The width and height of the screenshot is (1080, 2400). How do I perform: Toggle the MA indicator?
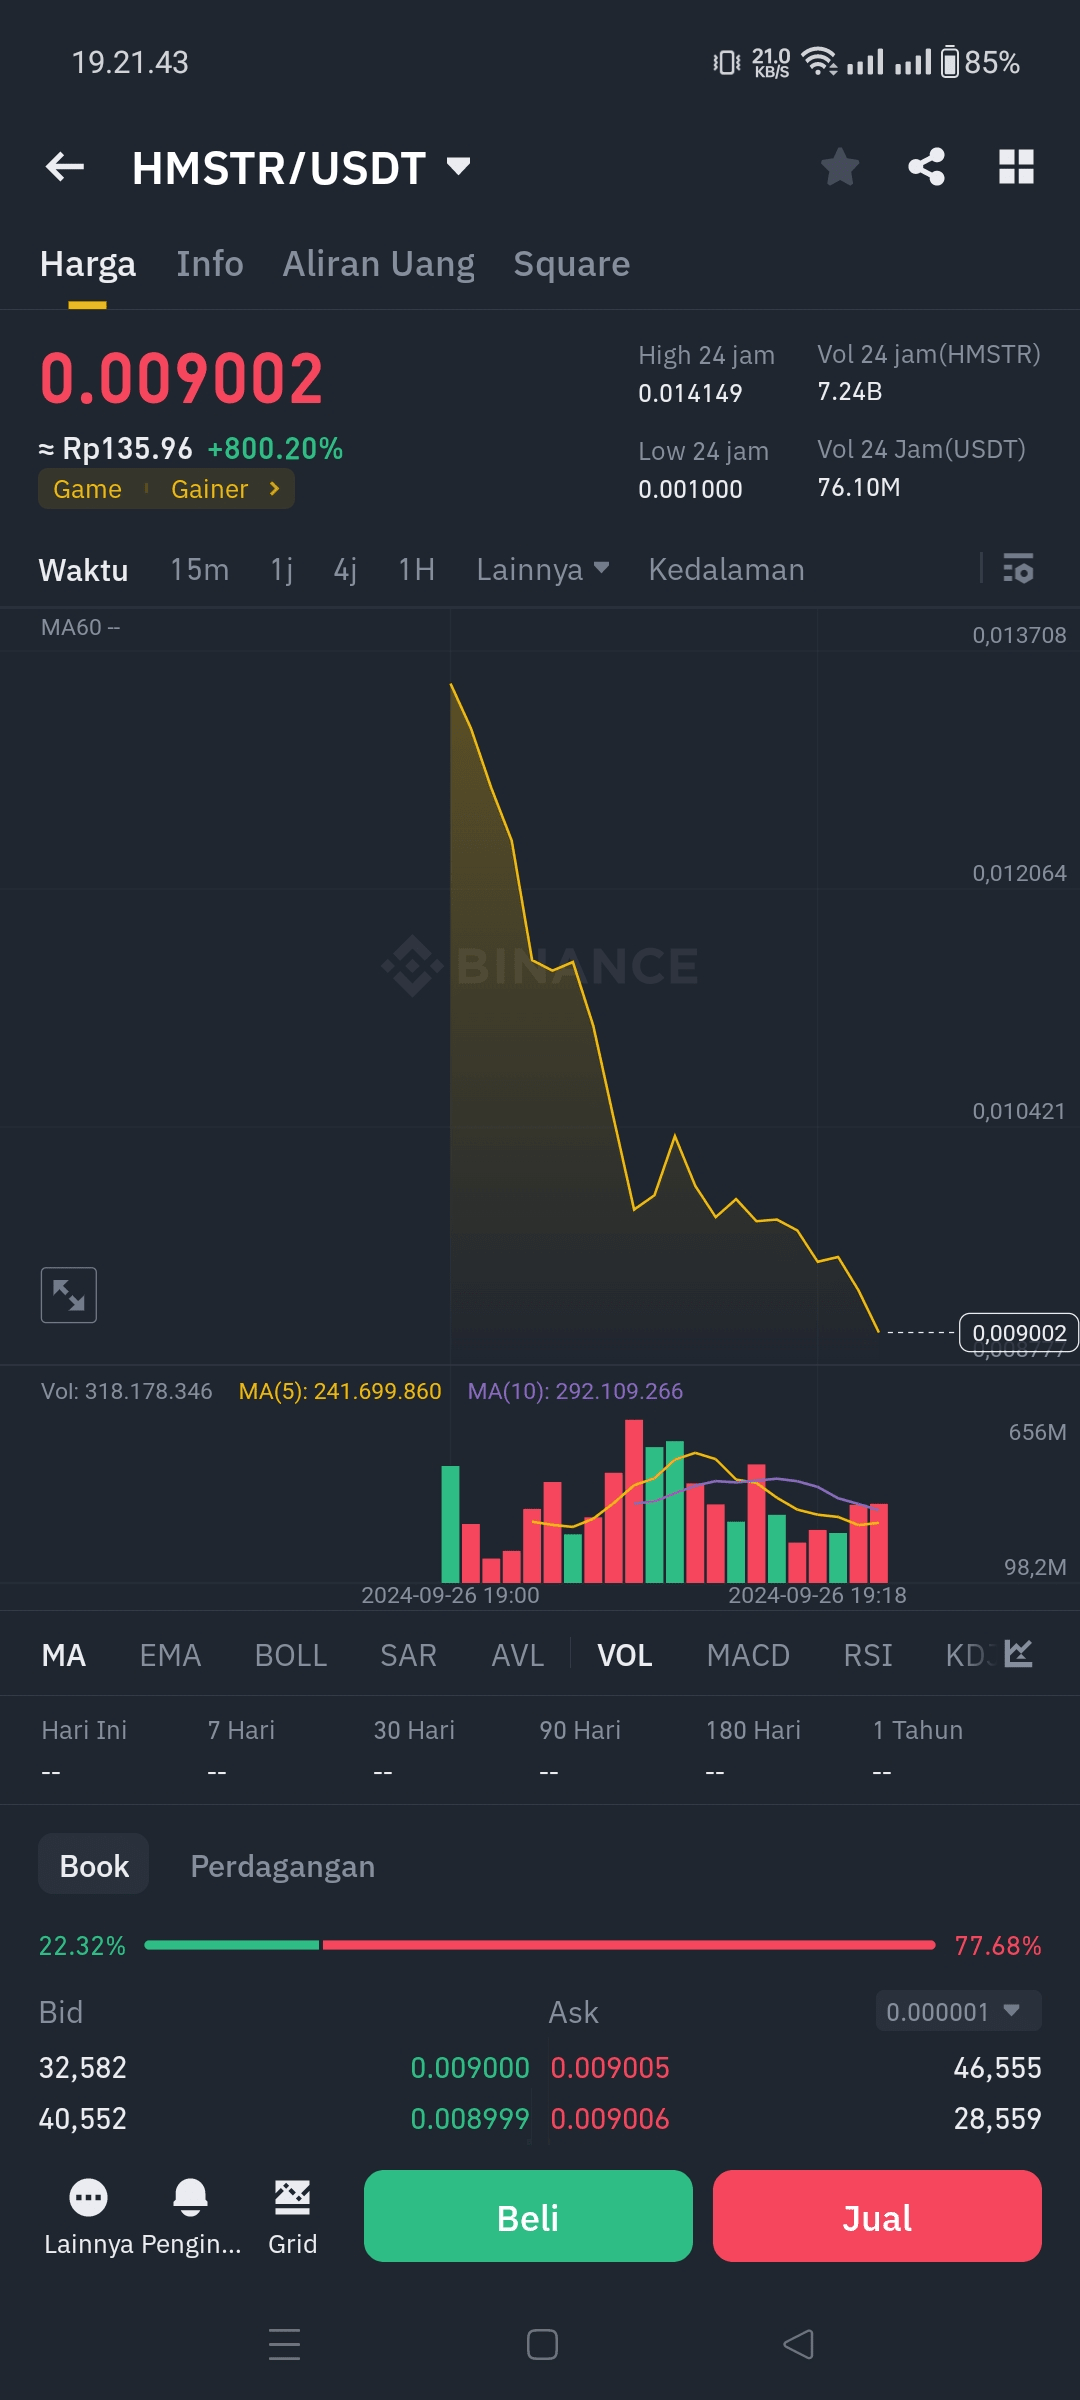pos(63,1656)
